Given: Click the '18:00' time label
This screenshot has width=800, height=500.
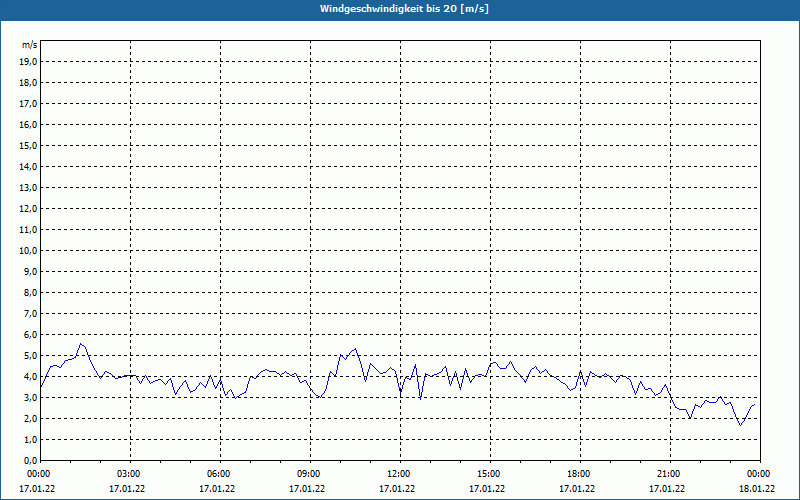Looking at the screenshot, I should coord(579,474).
